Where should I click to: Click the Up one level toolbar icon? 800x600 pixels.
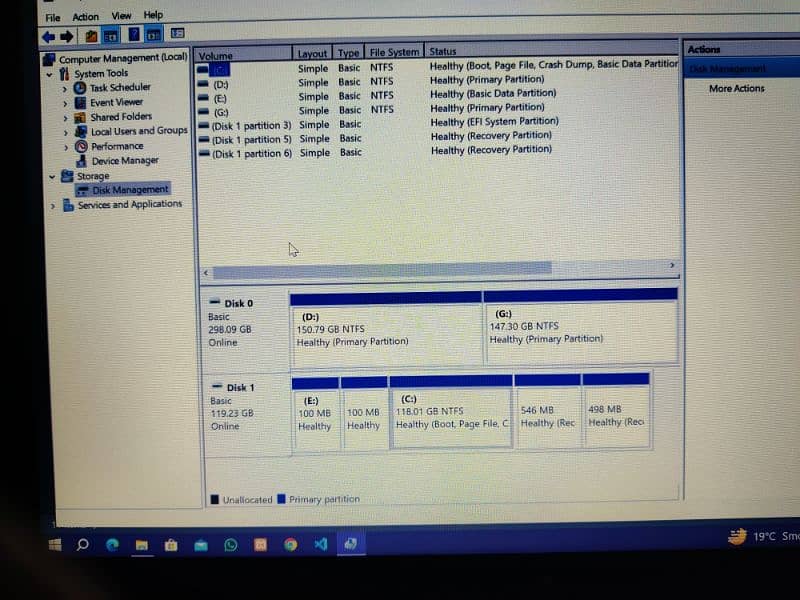click(x=91, y=36)
